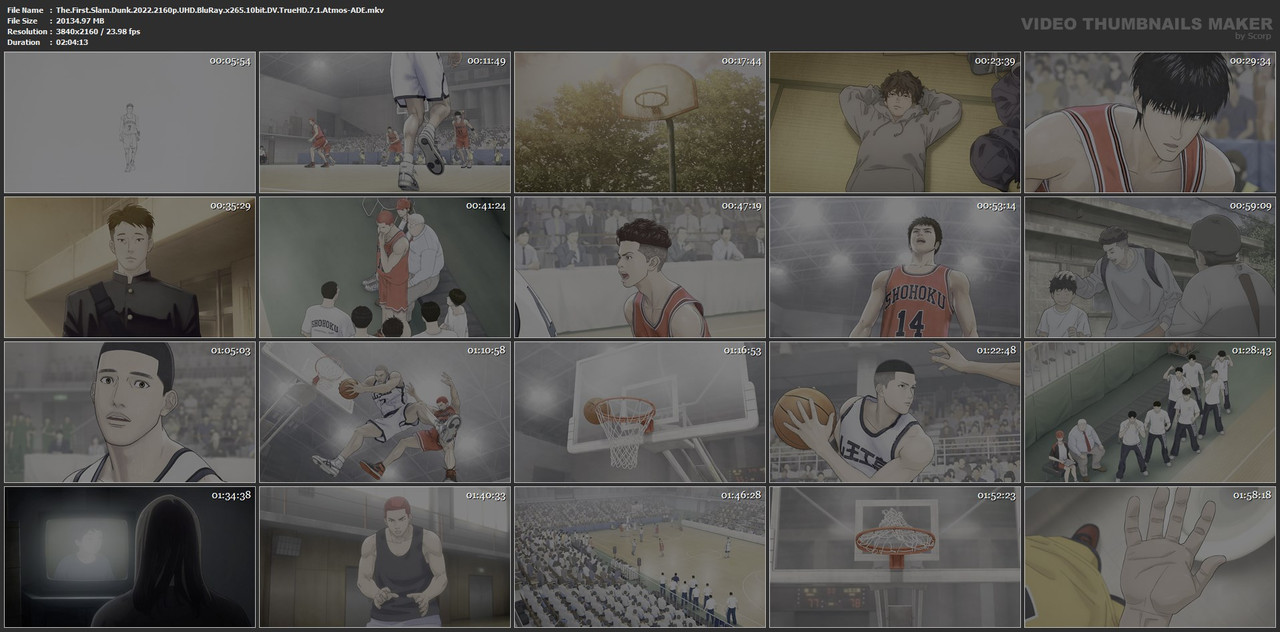Click the File Name field label
The height and width of the screenshot is (632, 1280).
tap(24, 10)
